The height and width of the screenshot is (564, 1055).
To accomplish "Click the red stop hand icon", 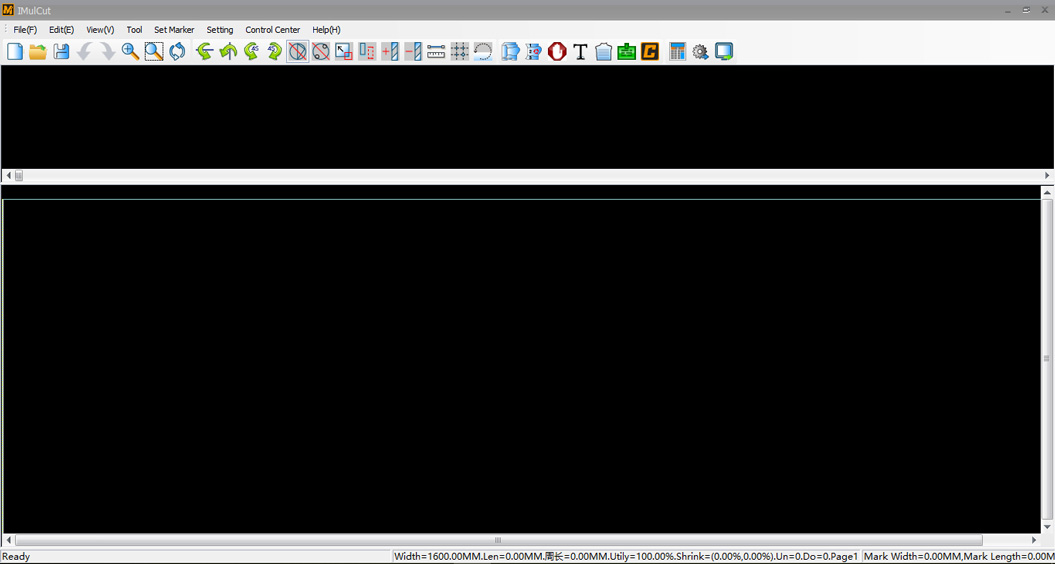I will pos(557,52).
